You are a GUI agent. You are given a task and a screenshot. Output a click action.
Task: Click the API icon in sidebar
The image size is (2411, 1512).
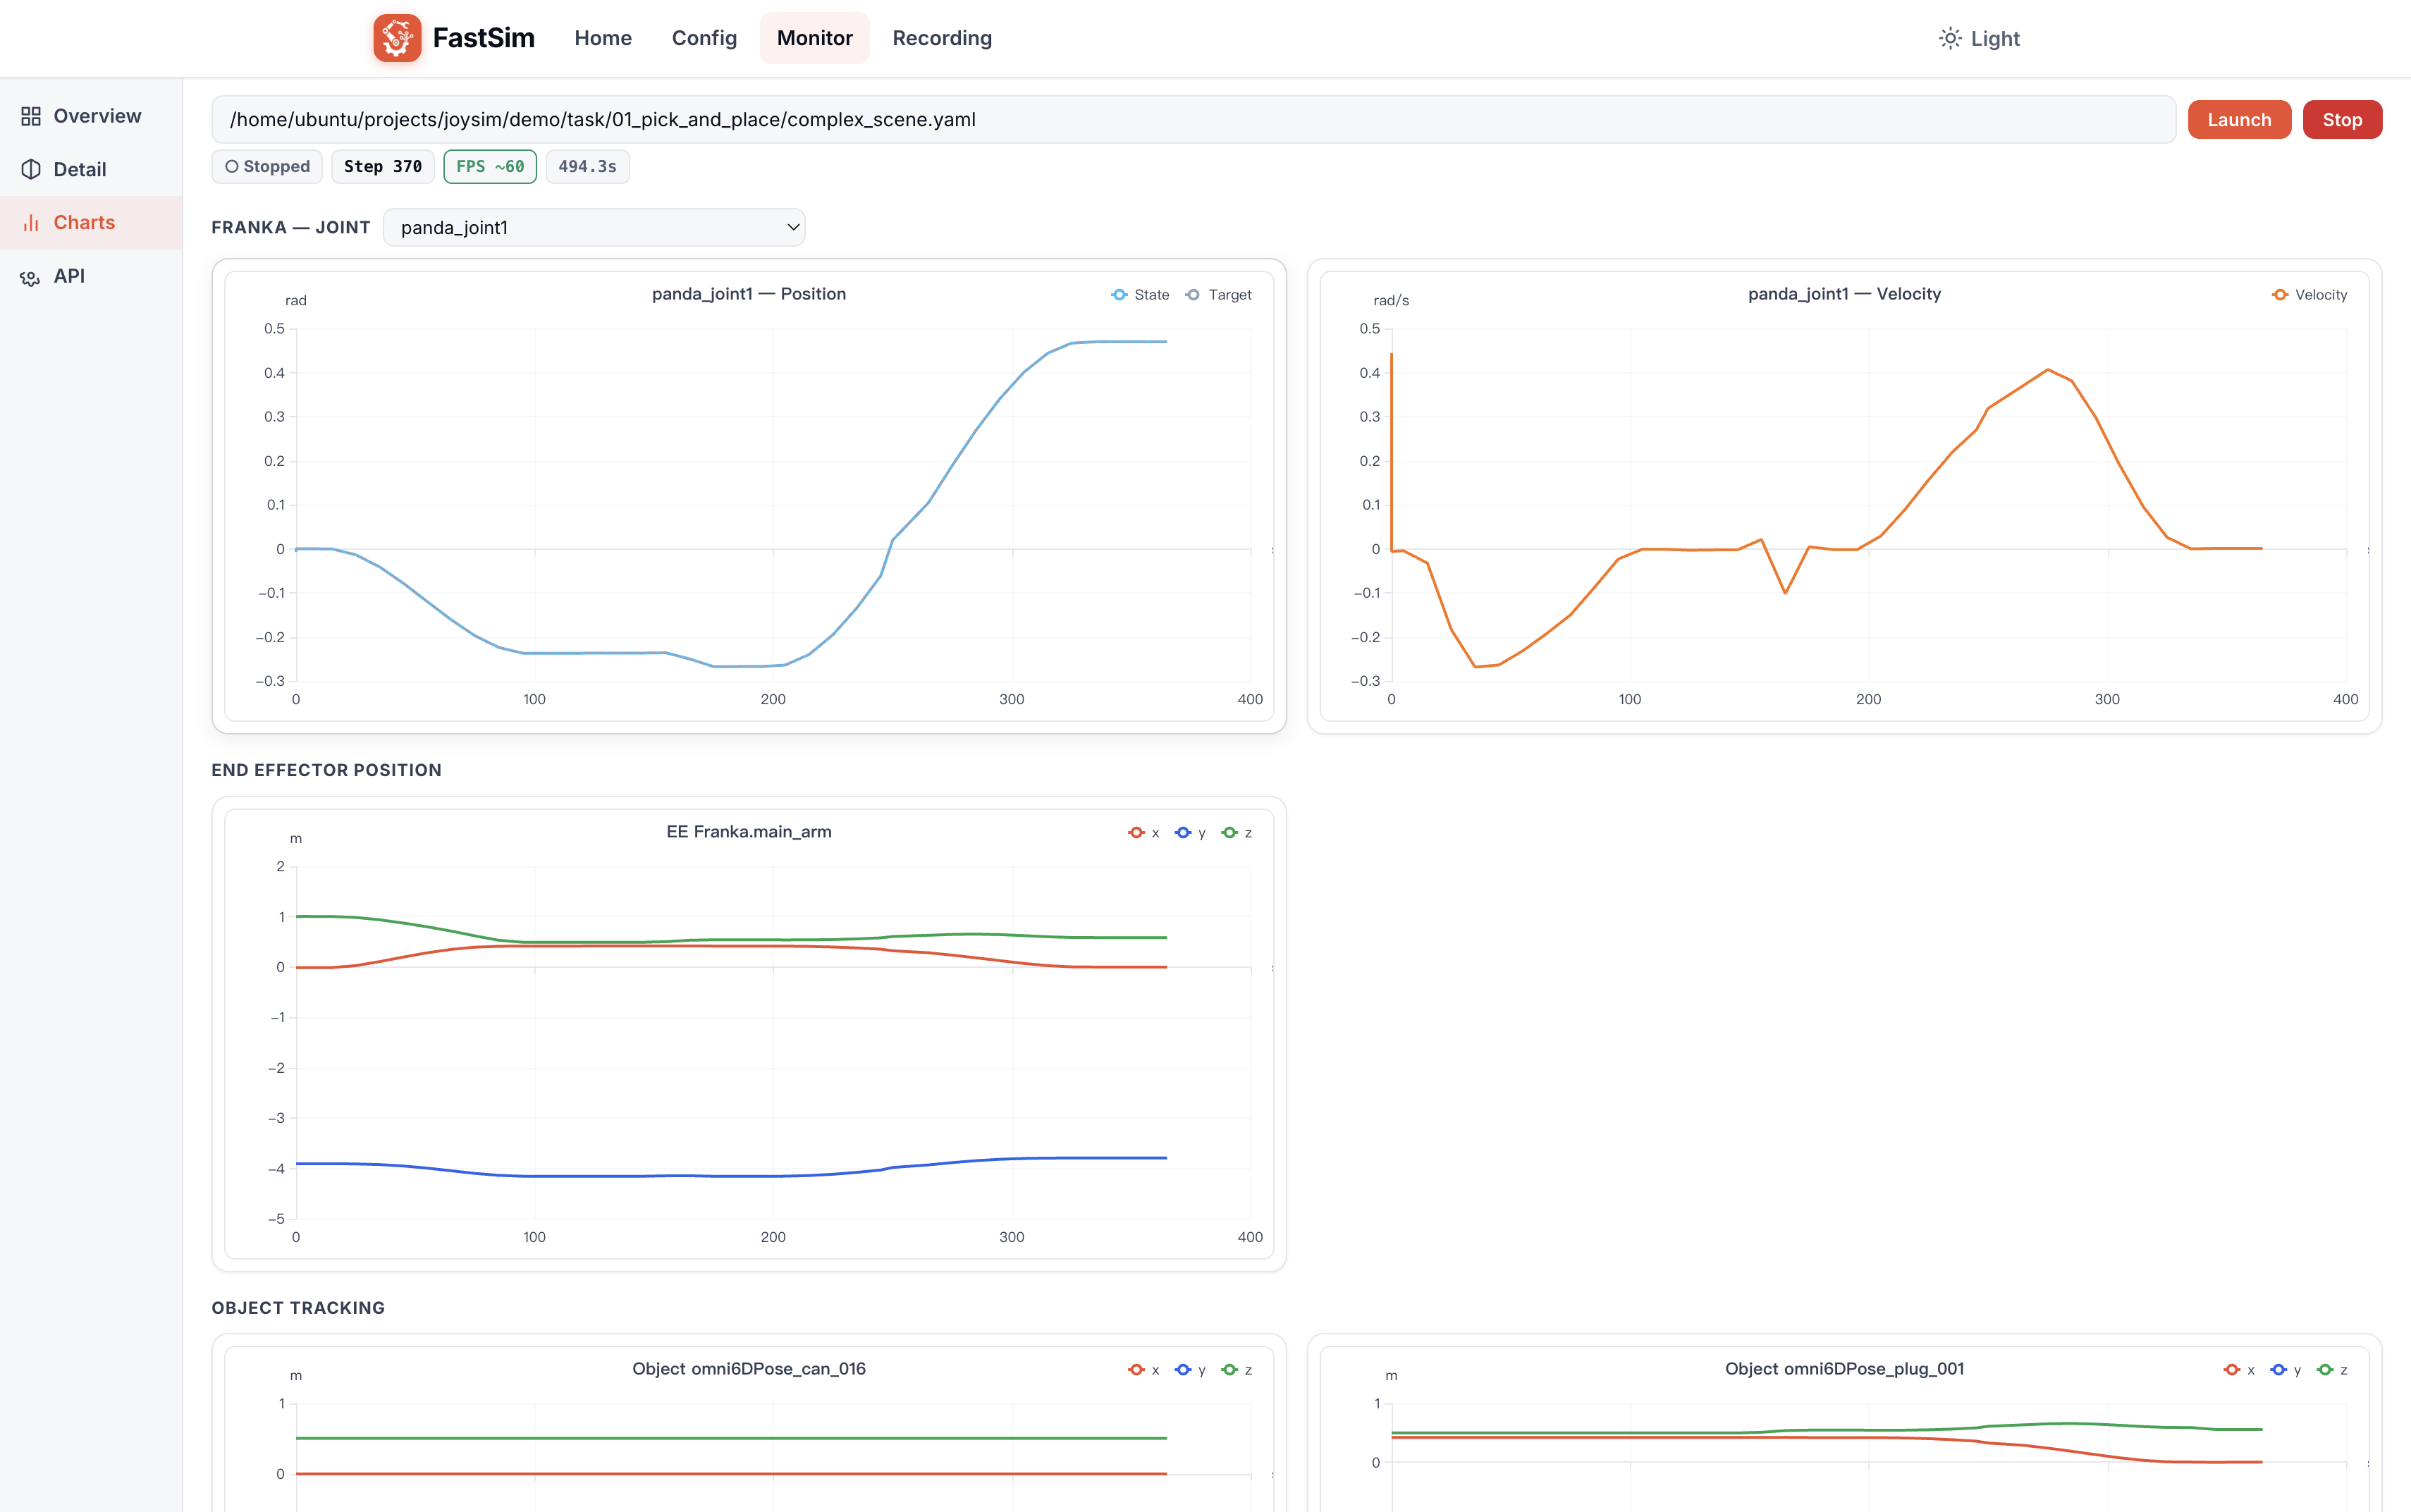point(31,276)
